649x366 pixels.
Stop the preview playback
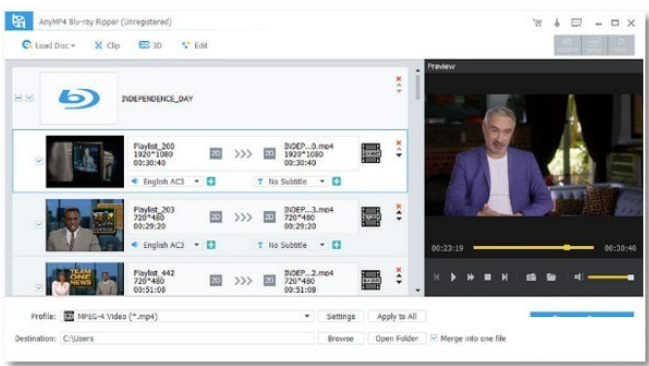[x=488, y=277]
